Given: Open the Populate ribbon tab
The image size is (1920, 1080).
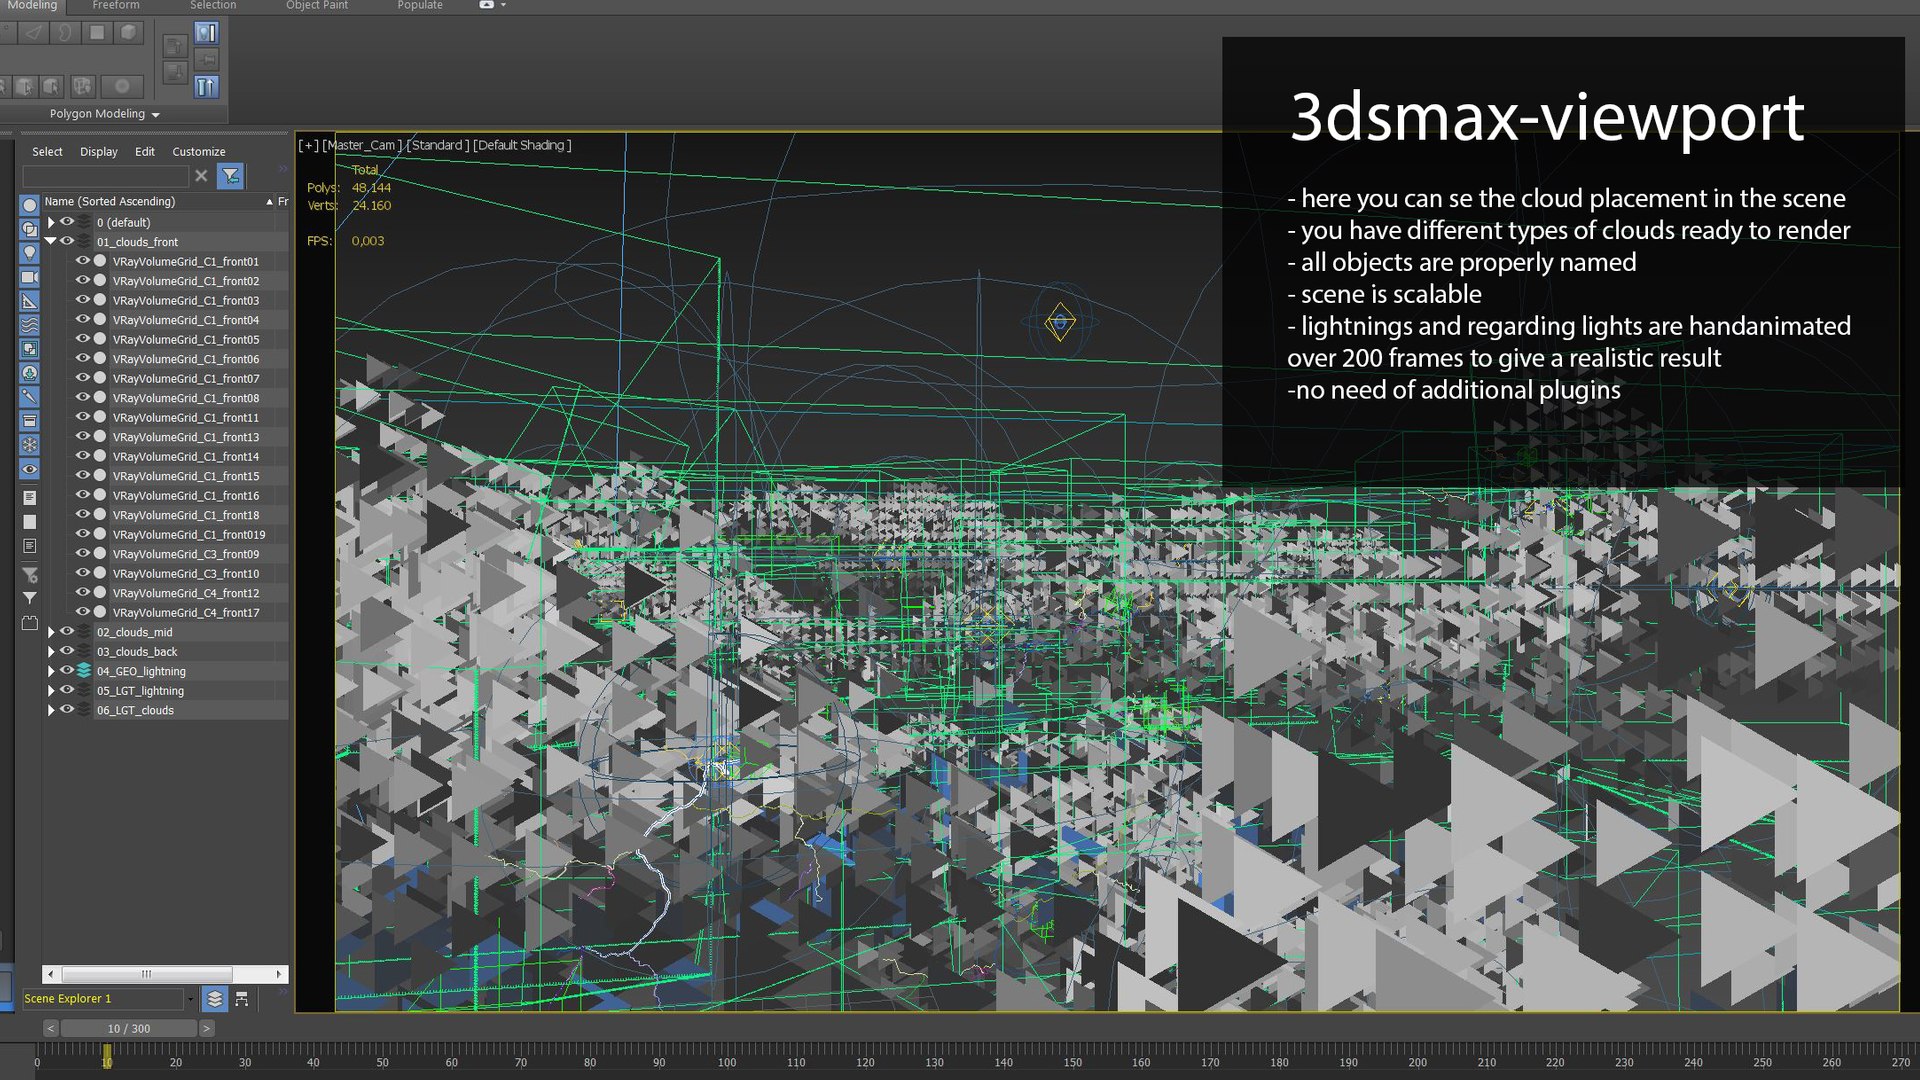Looking at the screenshot, I should pos(420,5).
